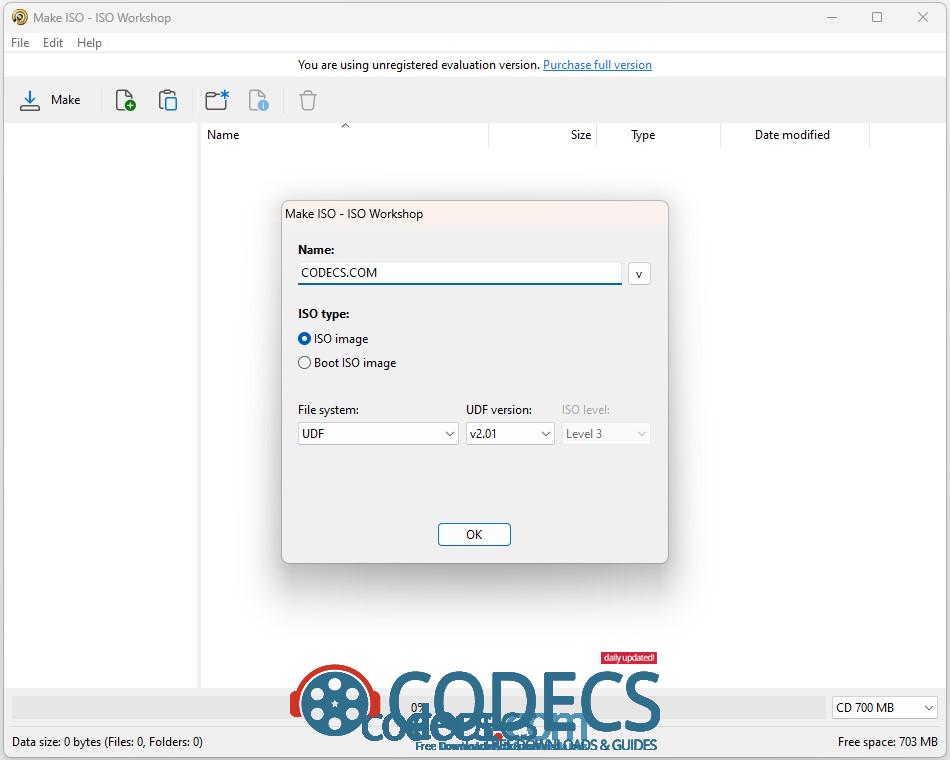Viewport: 950px width, 760px height.
Task: Click the Delete trash icon
Action: click(x=308, y=101)
